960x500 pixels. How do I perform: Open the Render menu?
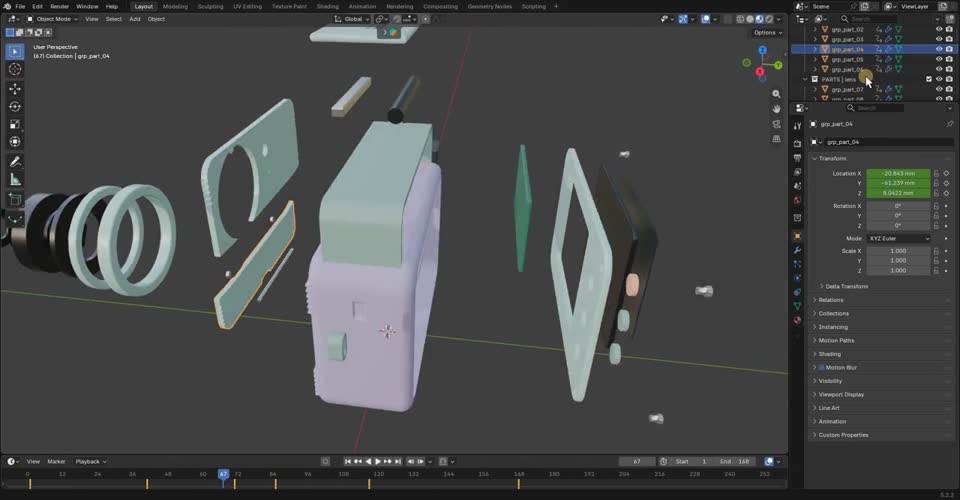pyautogui.click(x=59, y=6)
